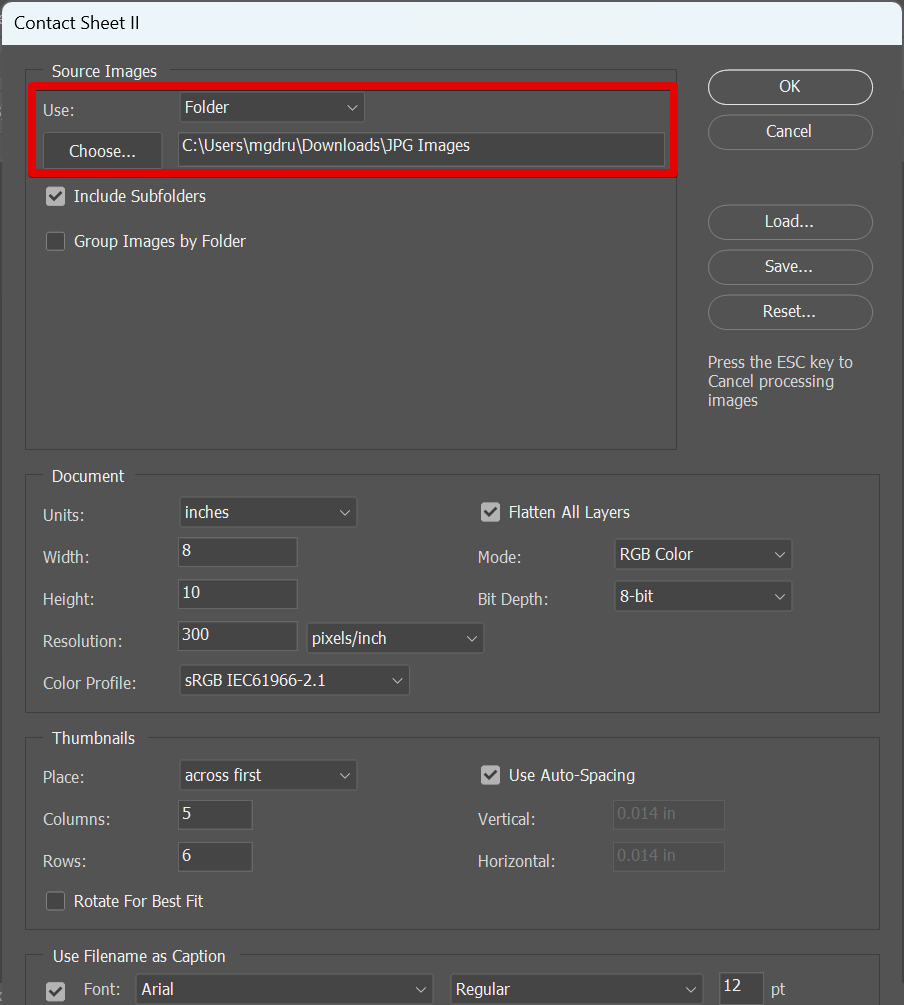Image resolution: width=904 pixels, height=1005 pixels.
Task: Open the RGB Color mode dropdown
Action: click(701, 555)
